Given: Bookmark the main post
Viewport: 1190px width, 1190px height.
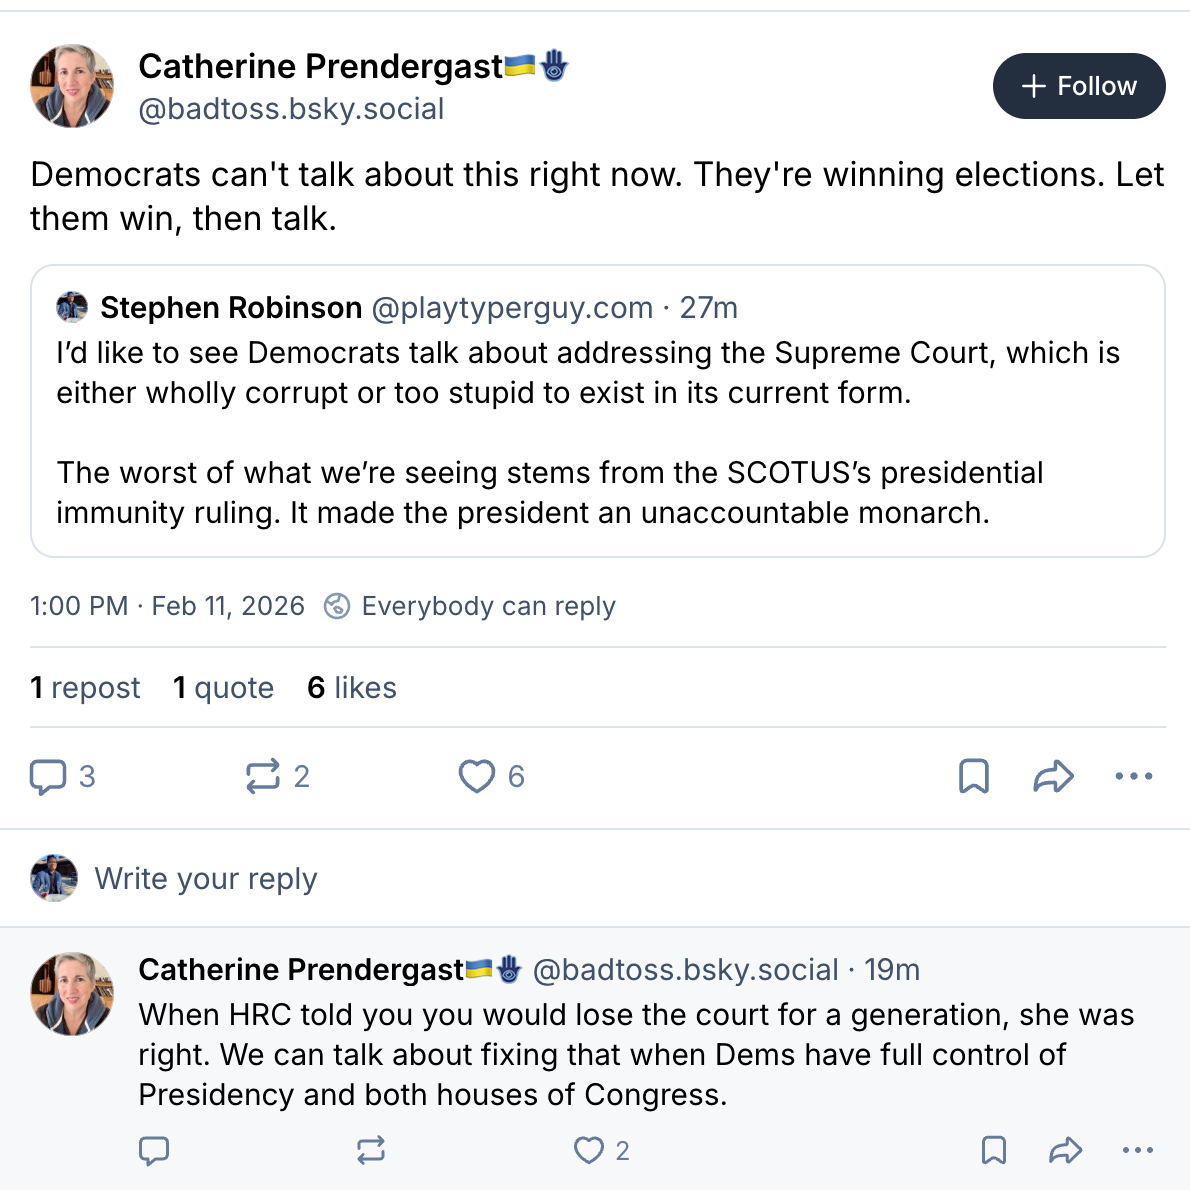Looking at the screenshot, I should pyautogui.click(x=974, y=776).
